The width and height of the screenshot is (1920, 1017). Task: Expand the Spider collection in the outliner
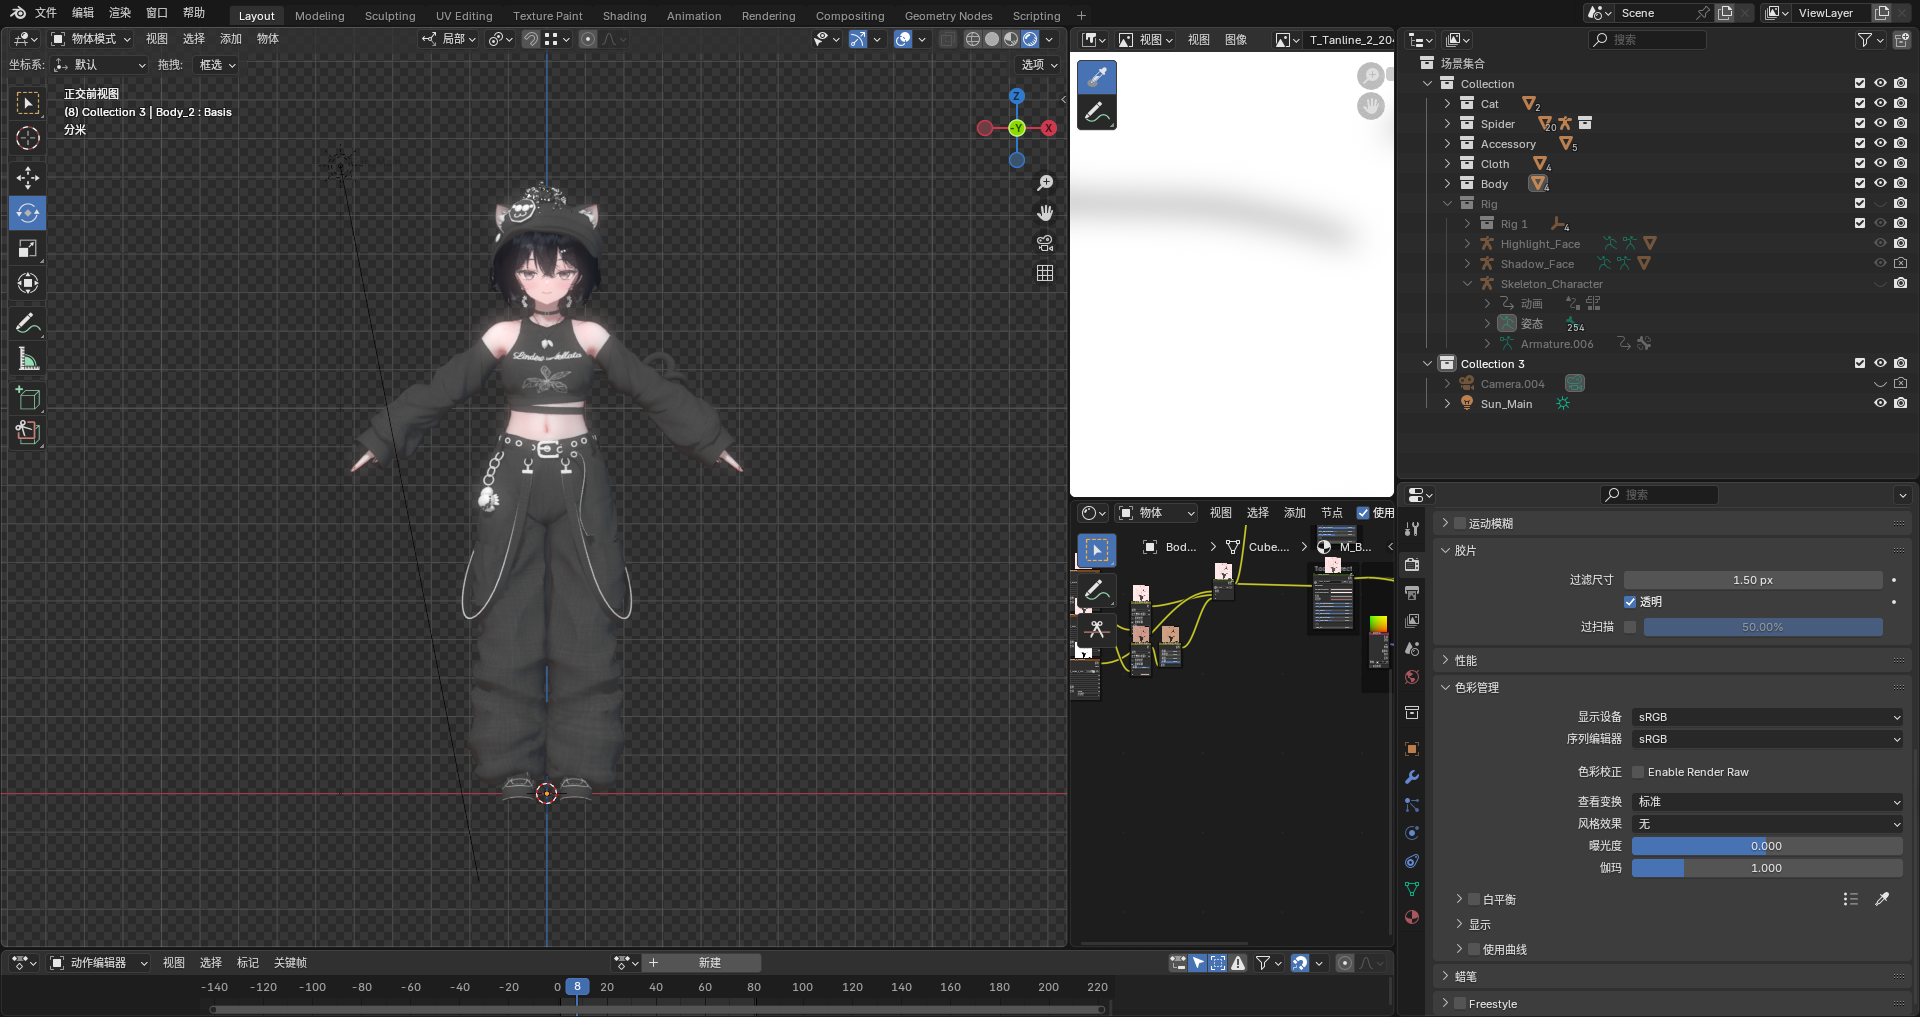[1448, 123]
